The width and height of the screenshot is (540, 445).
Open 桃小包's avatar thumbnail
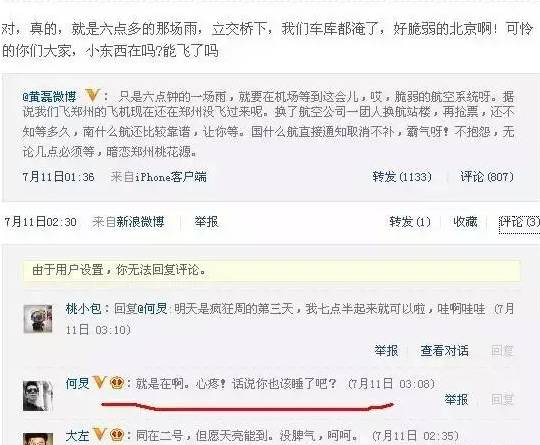tap(38, 319)
